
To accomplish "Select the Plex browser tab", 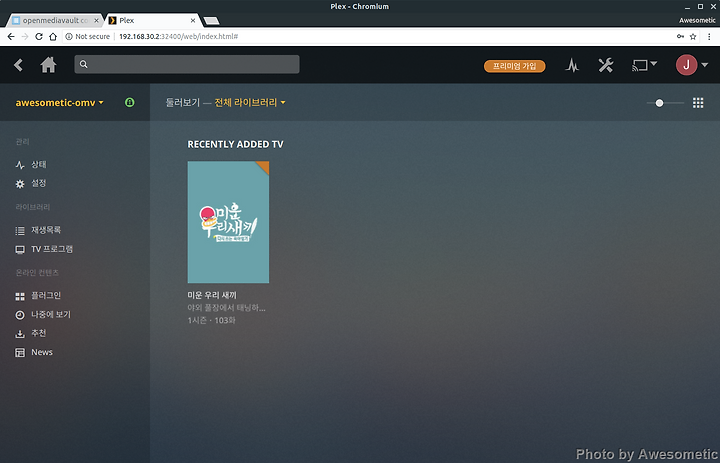I will 152,20.
